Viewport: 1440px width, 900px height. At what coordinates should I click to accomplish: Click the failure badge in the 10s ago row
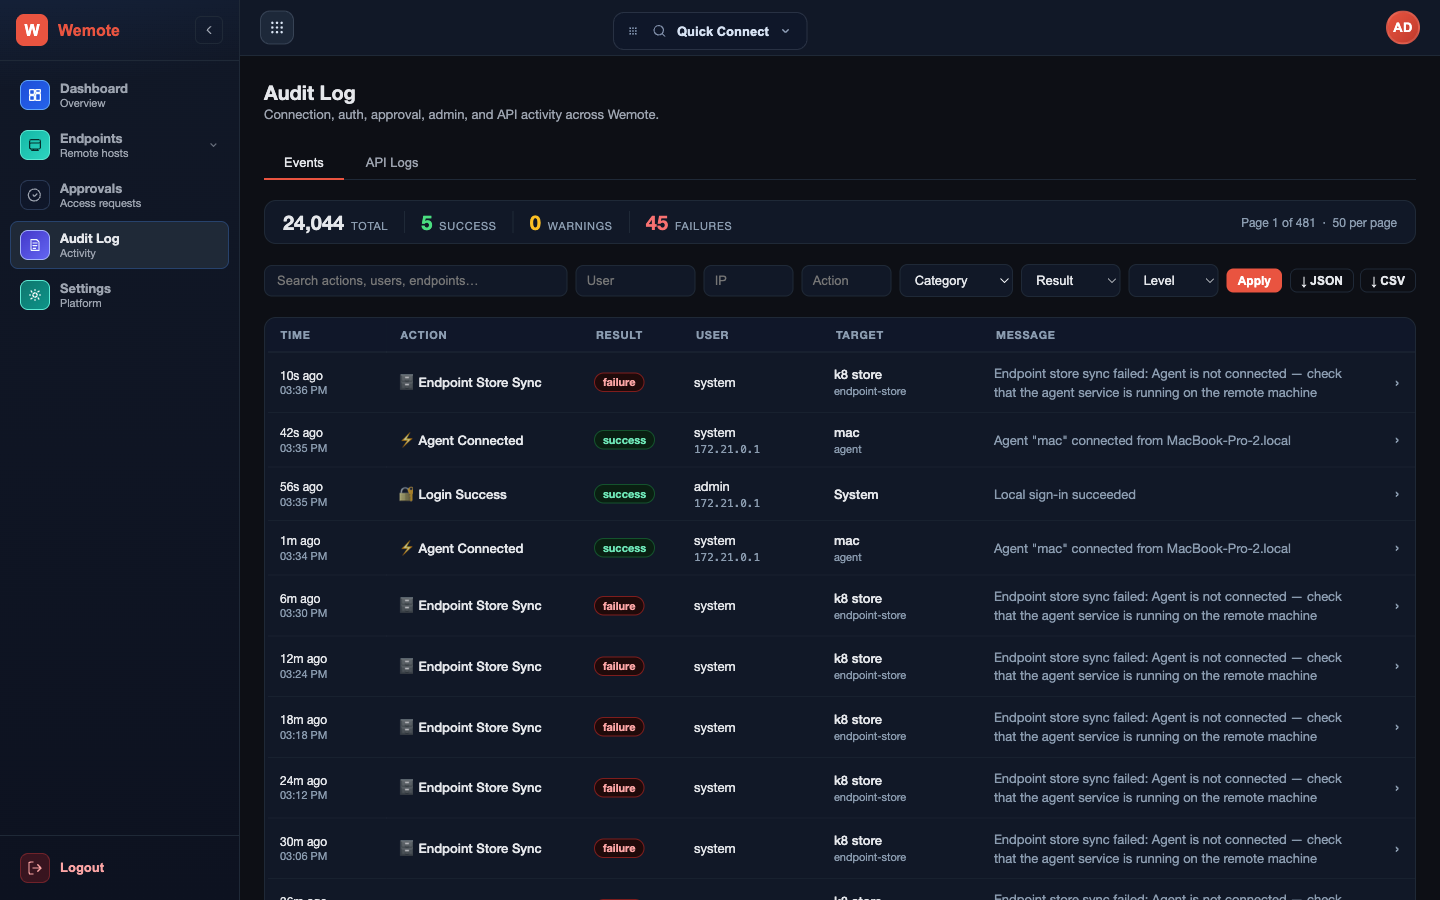click(x=619, y=382)
